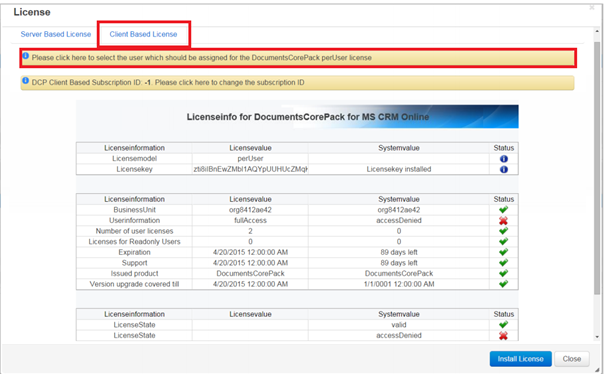Click 'Version upgrade covered till' label

point(134,284)
